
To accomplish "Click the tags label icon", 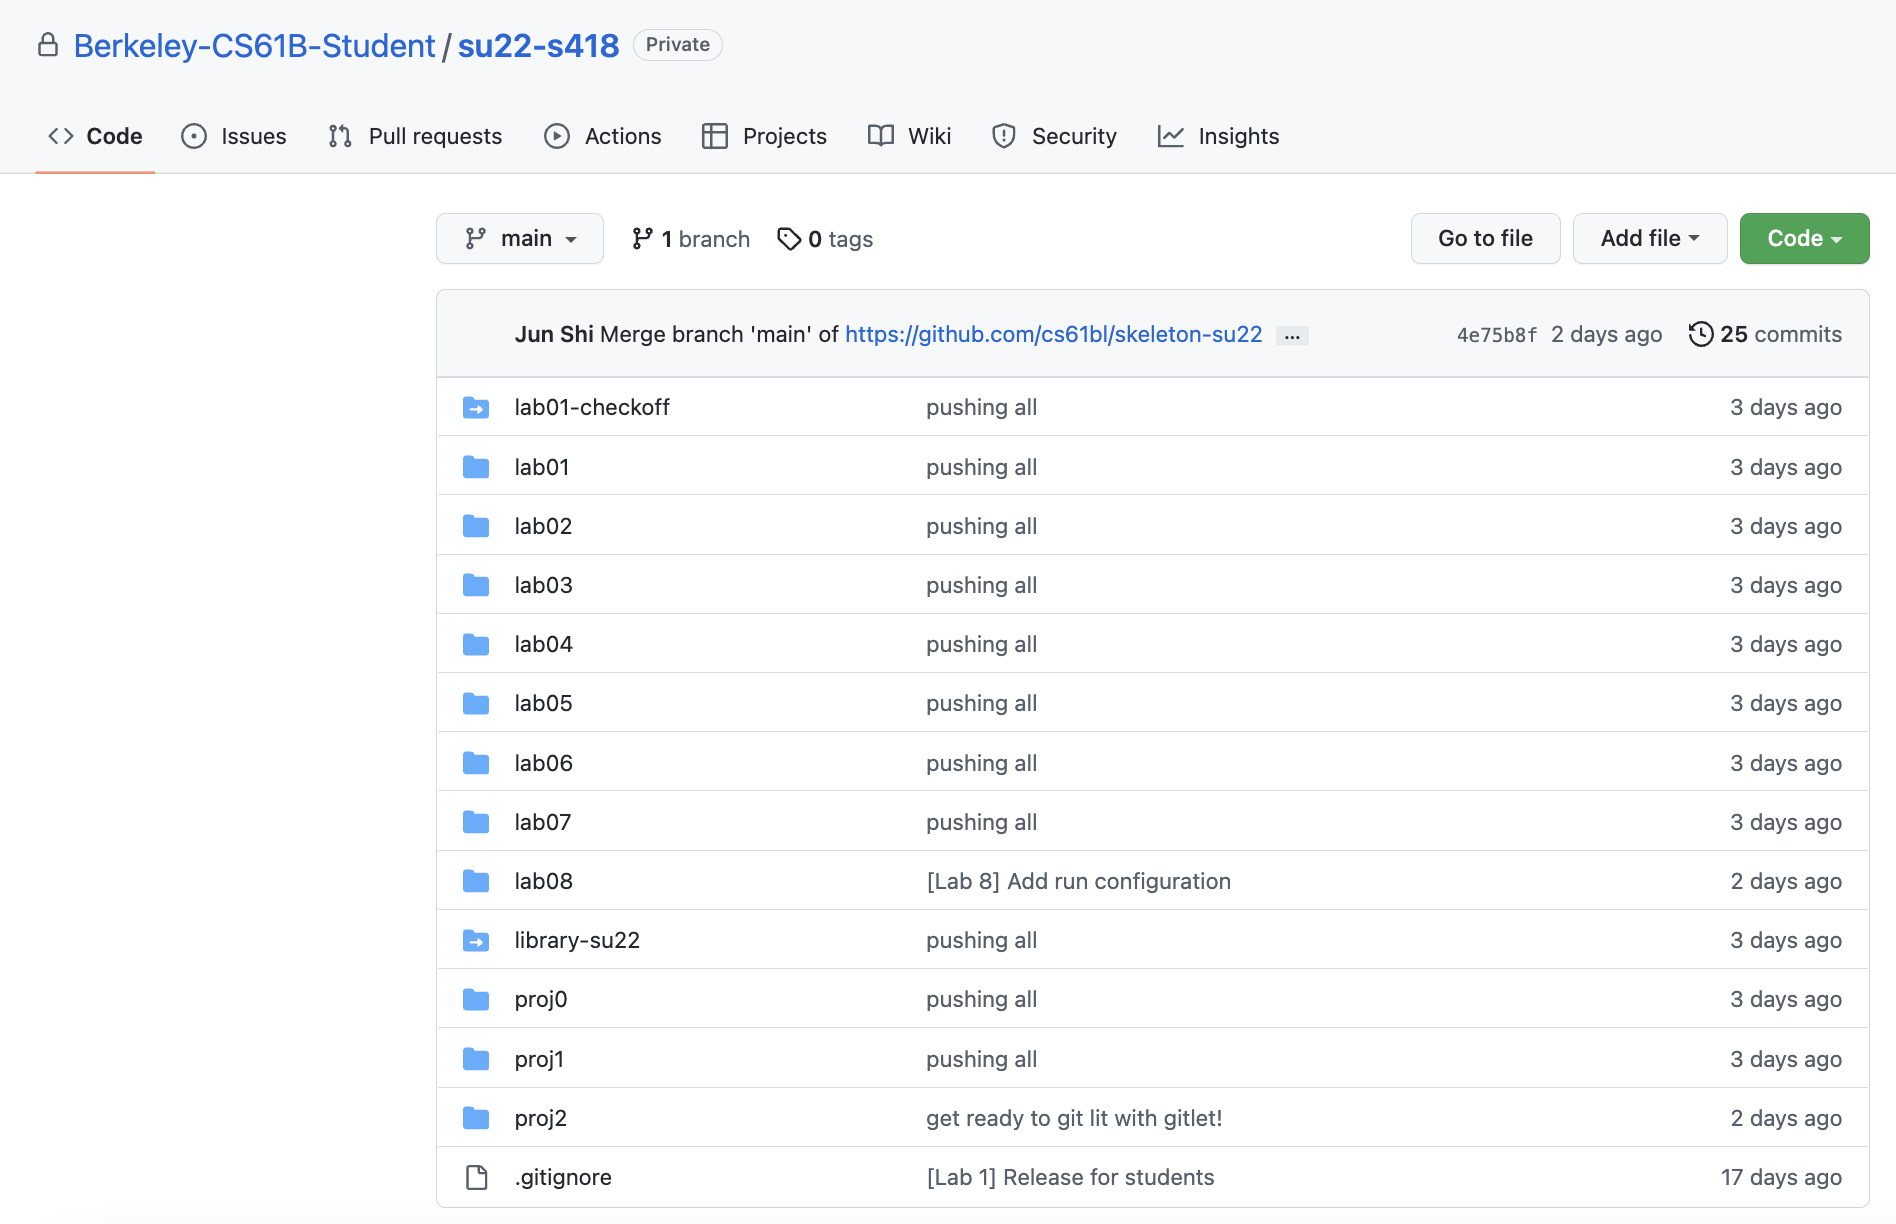I will [x=789, y=239].
